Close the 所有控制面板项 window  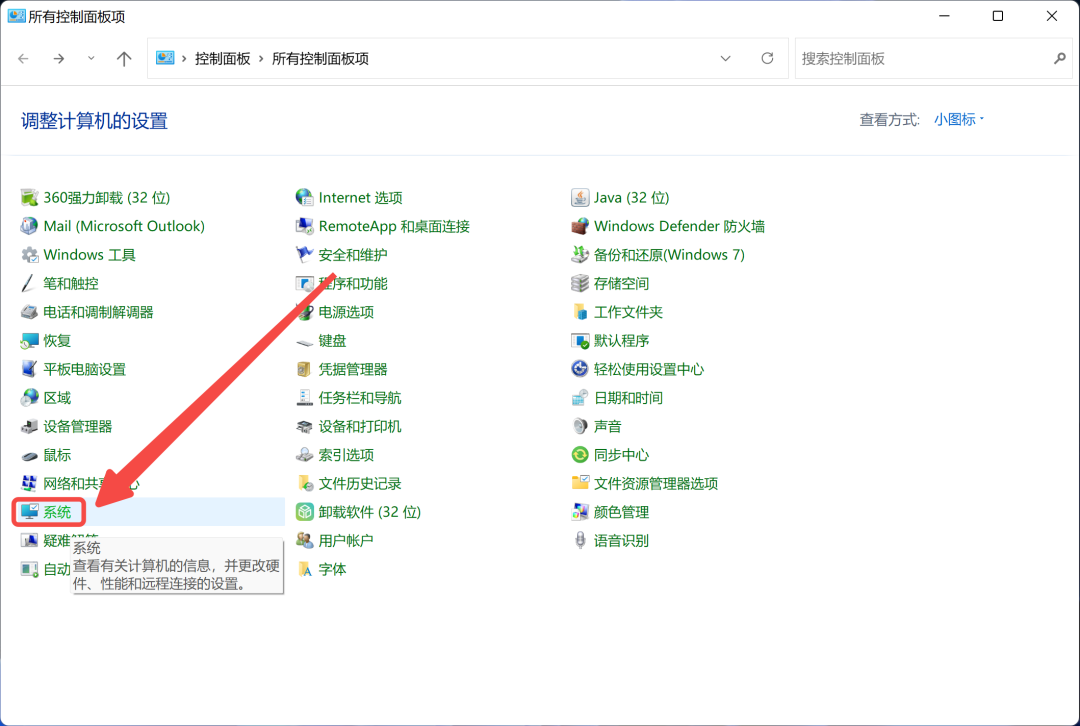1052,16
